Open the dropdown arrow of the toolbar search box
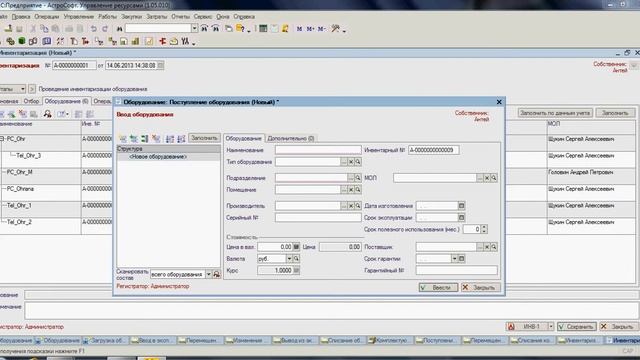Screen dimensions: 640x360 [195, 28]
